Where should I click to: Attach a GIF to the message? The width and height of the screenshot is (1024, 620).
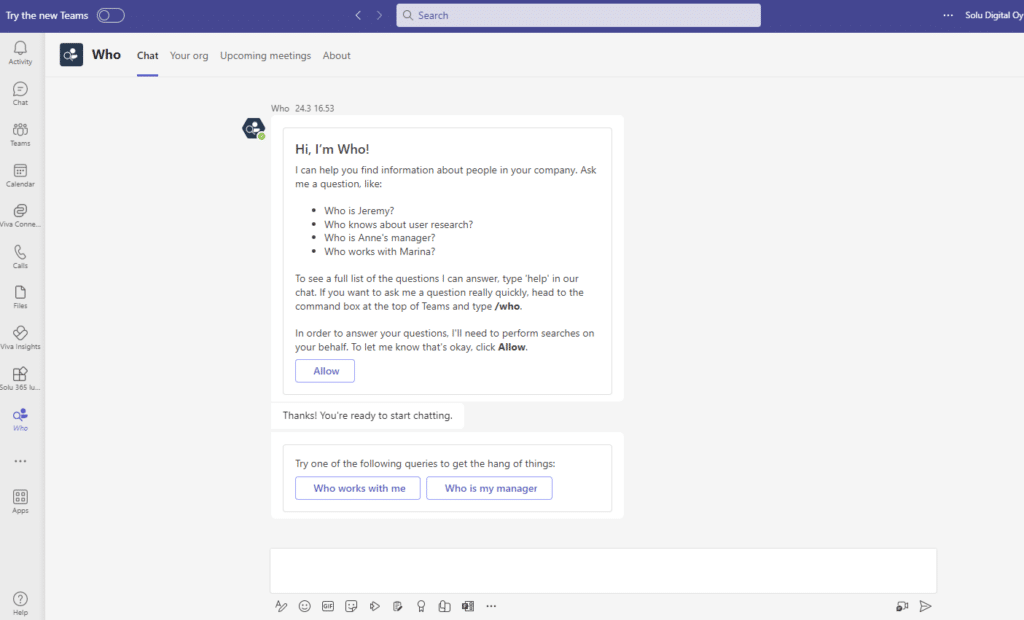[327, 606]
